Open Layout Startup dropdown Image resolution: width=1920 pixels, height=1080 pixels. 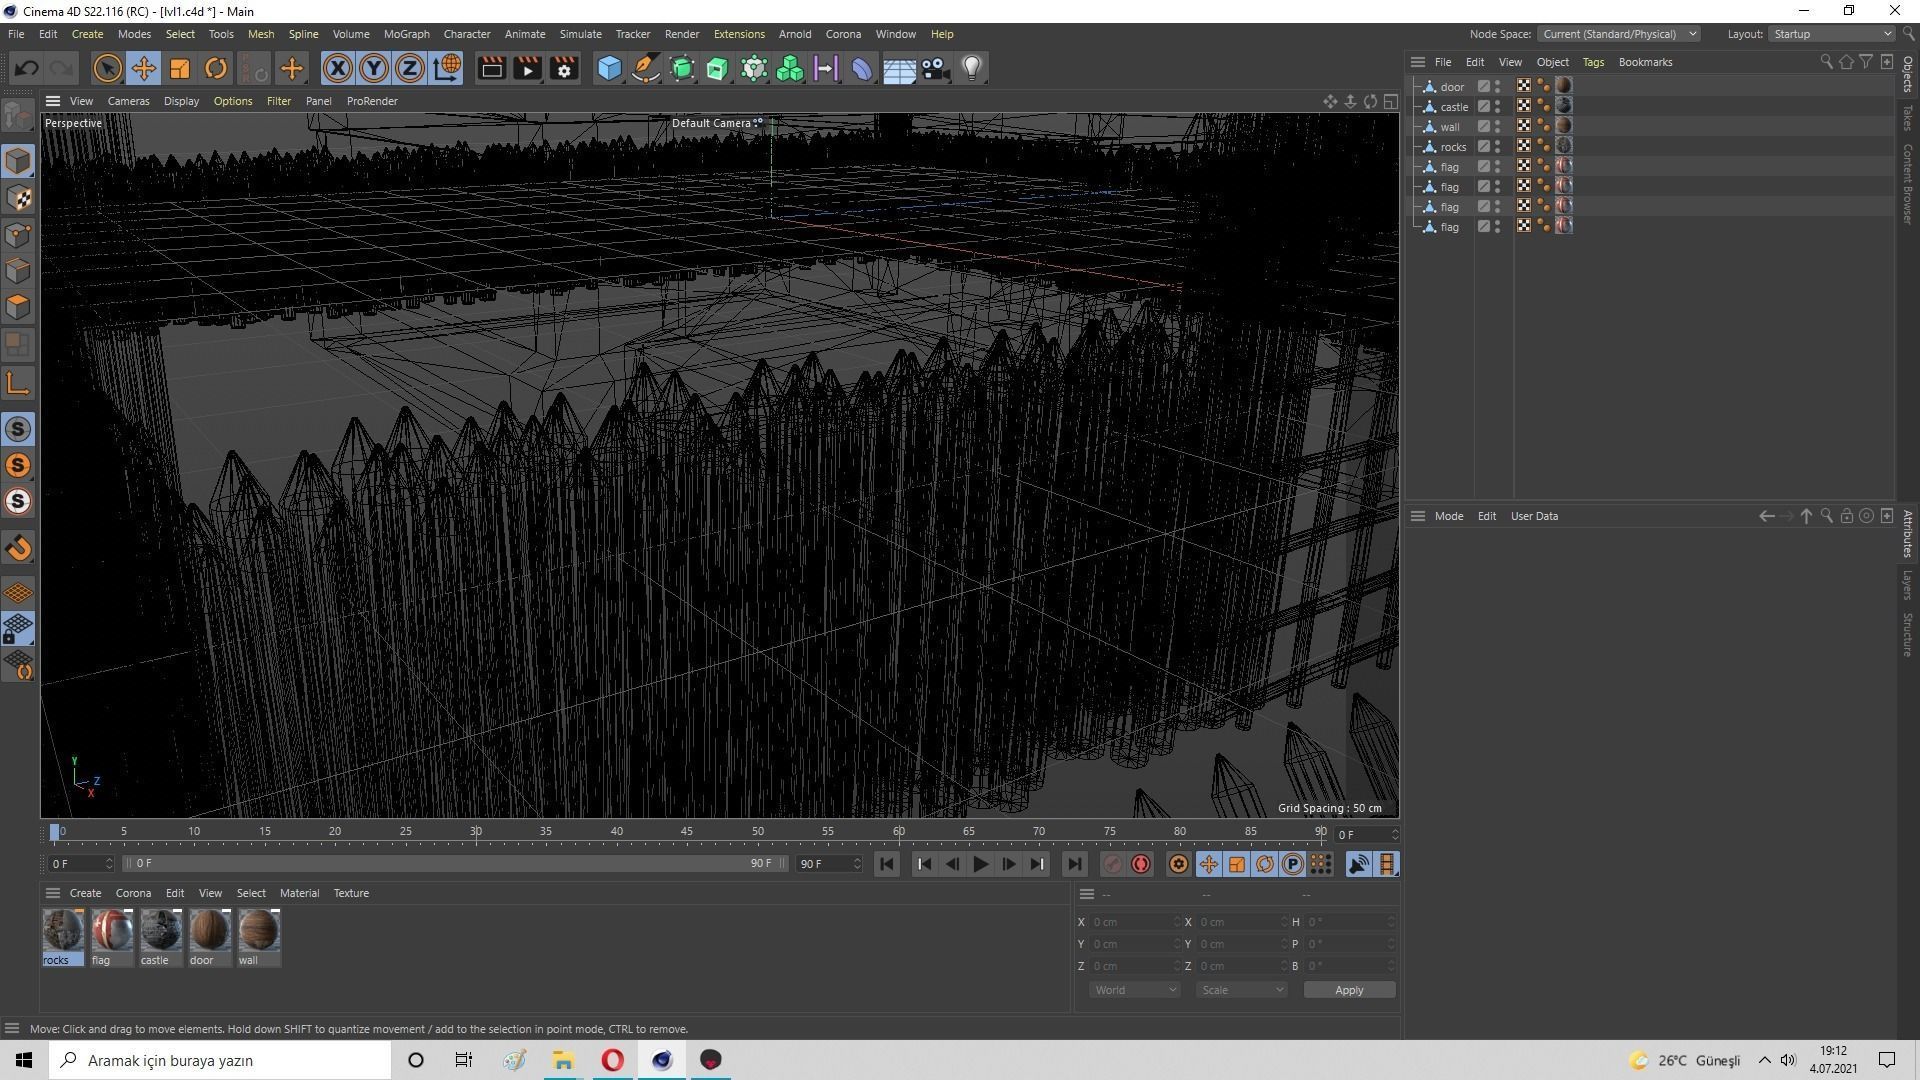[x=1831, y=34]
